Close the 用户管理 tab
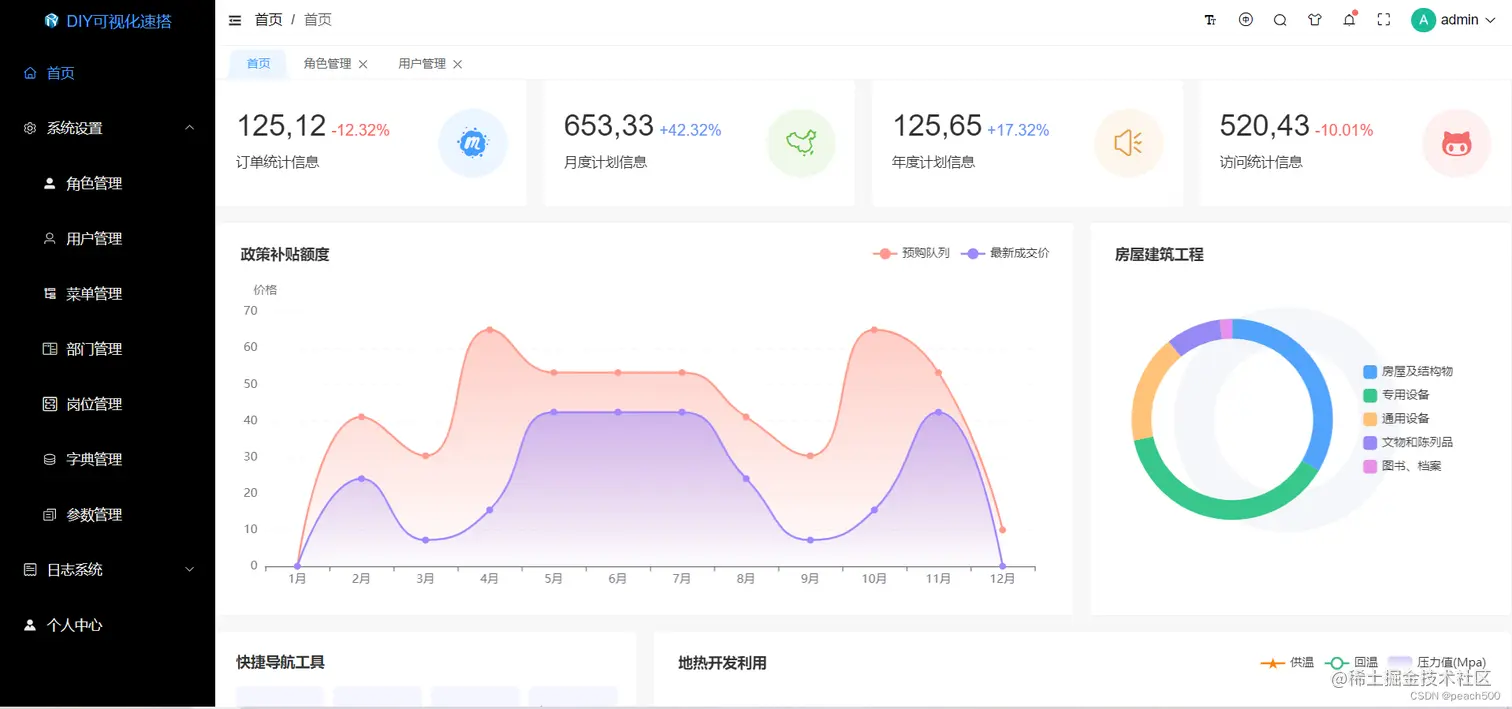Viewport: 1512px width, 709px height. point(458,64)
